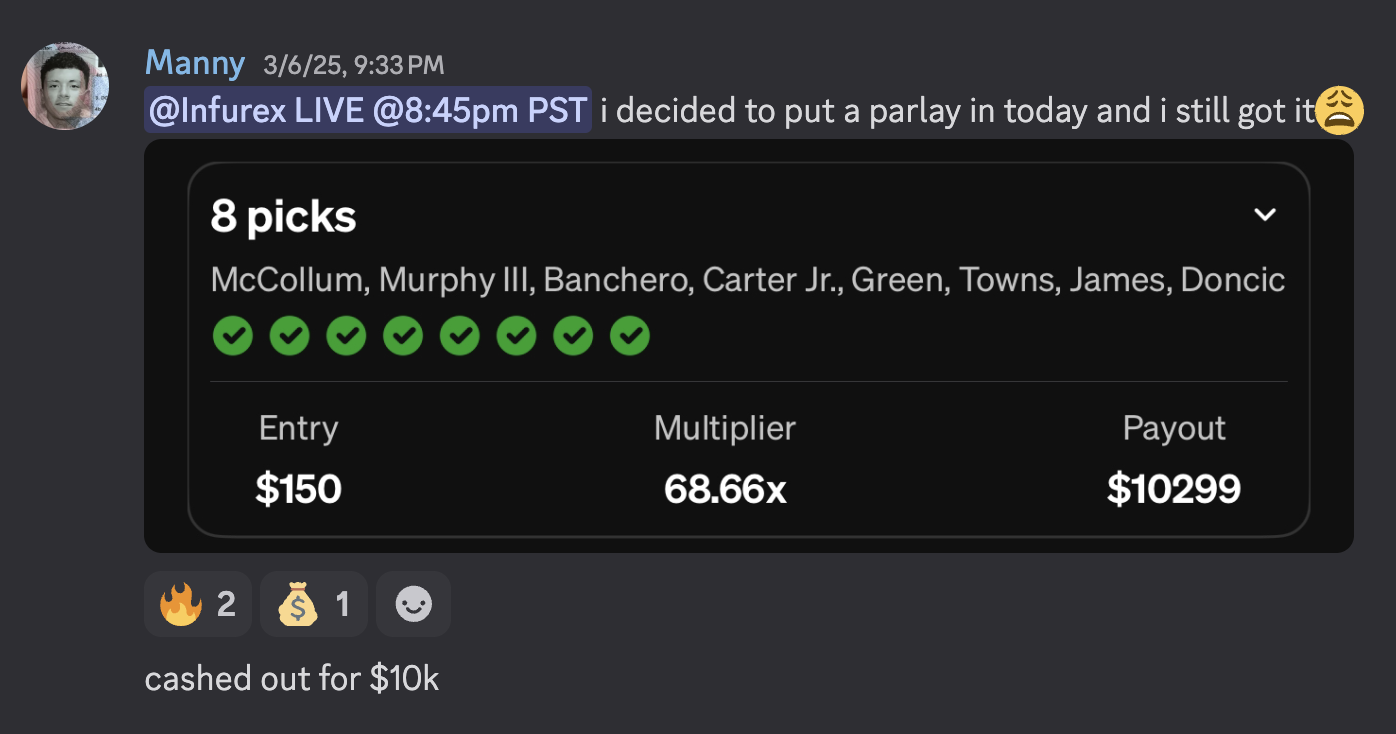Click the fourth green checkmark icon

pos(403,336)
